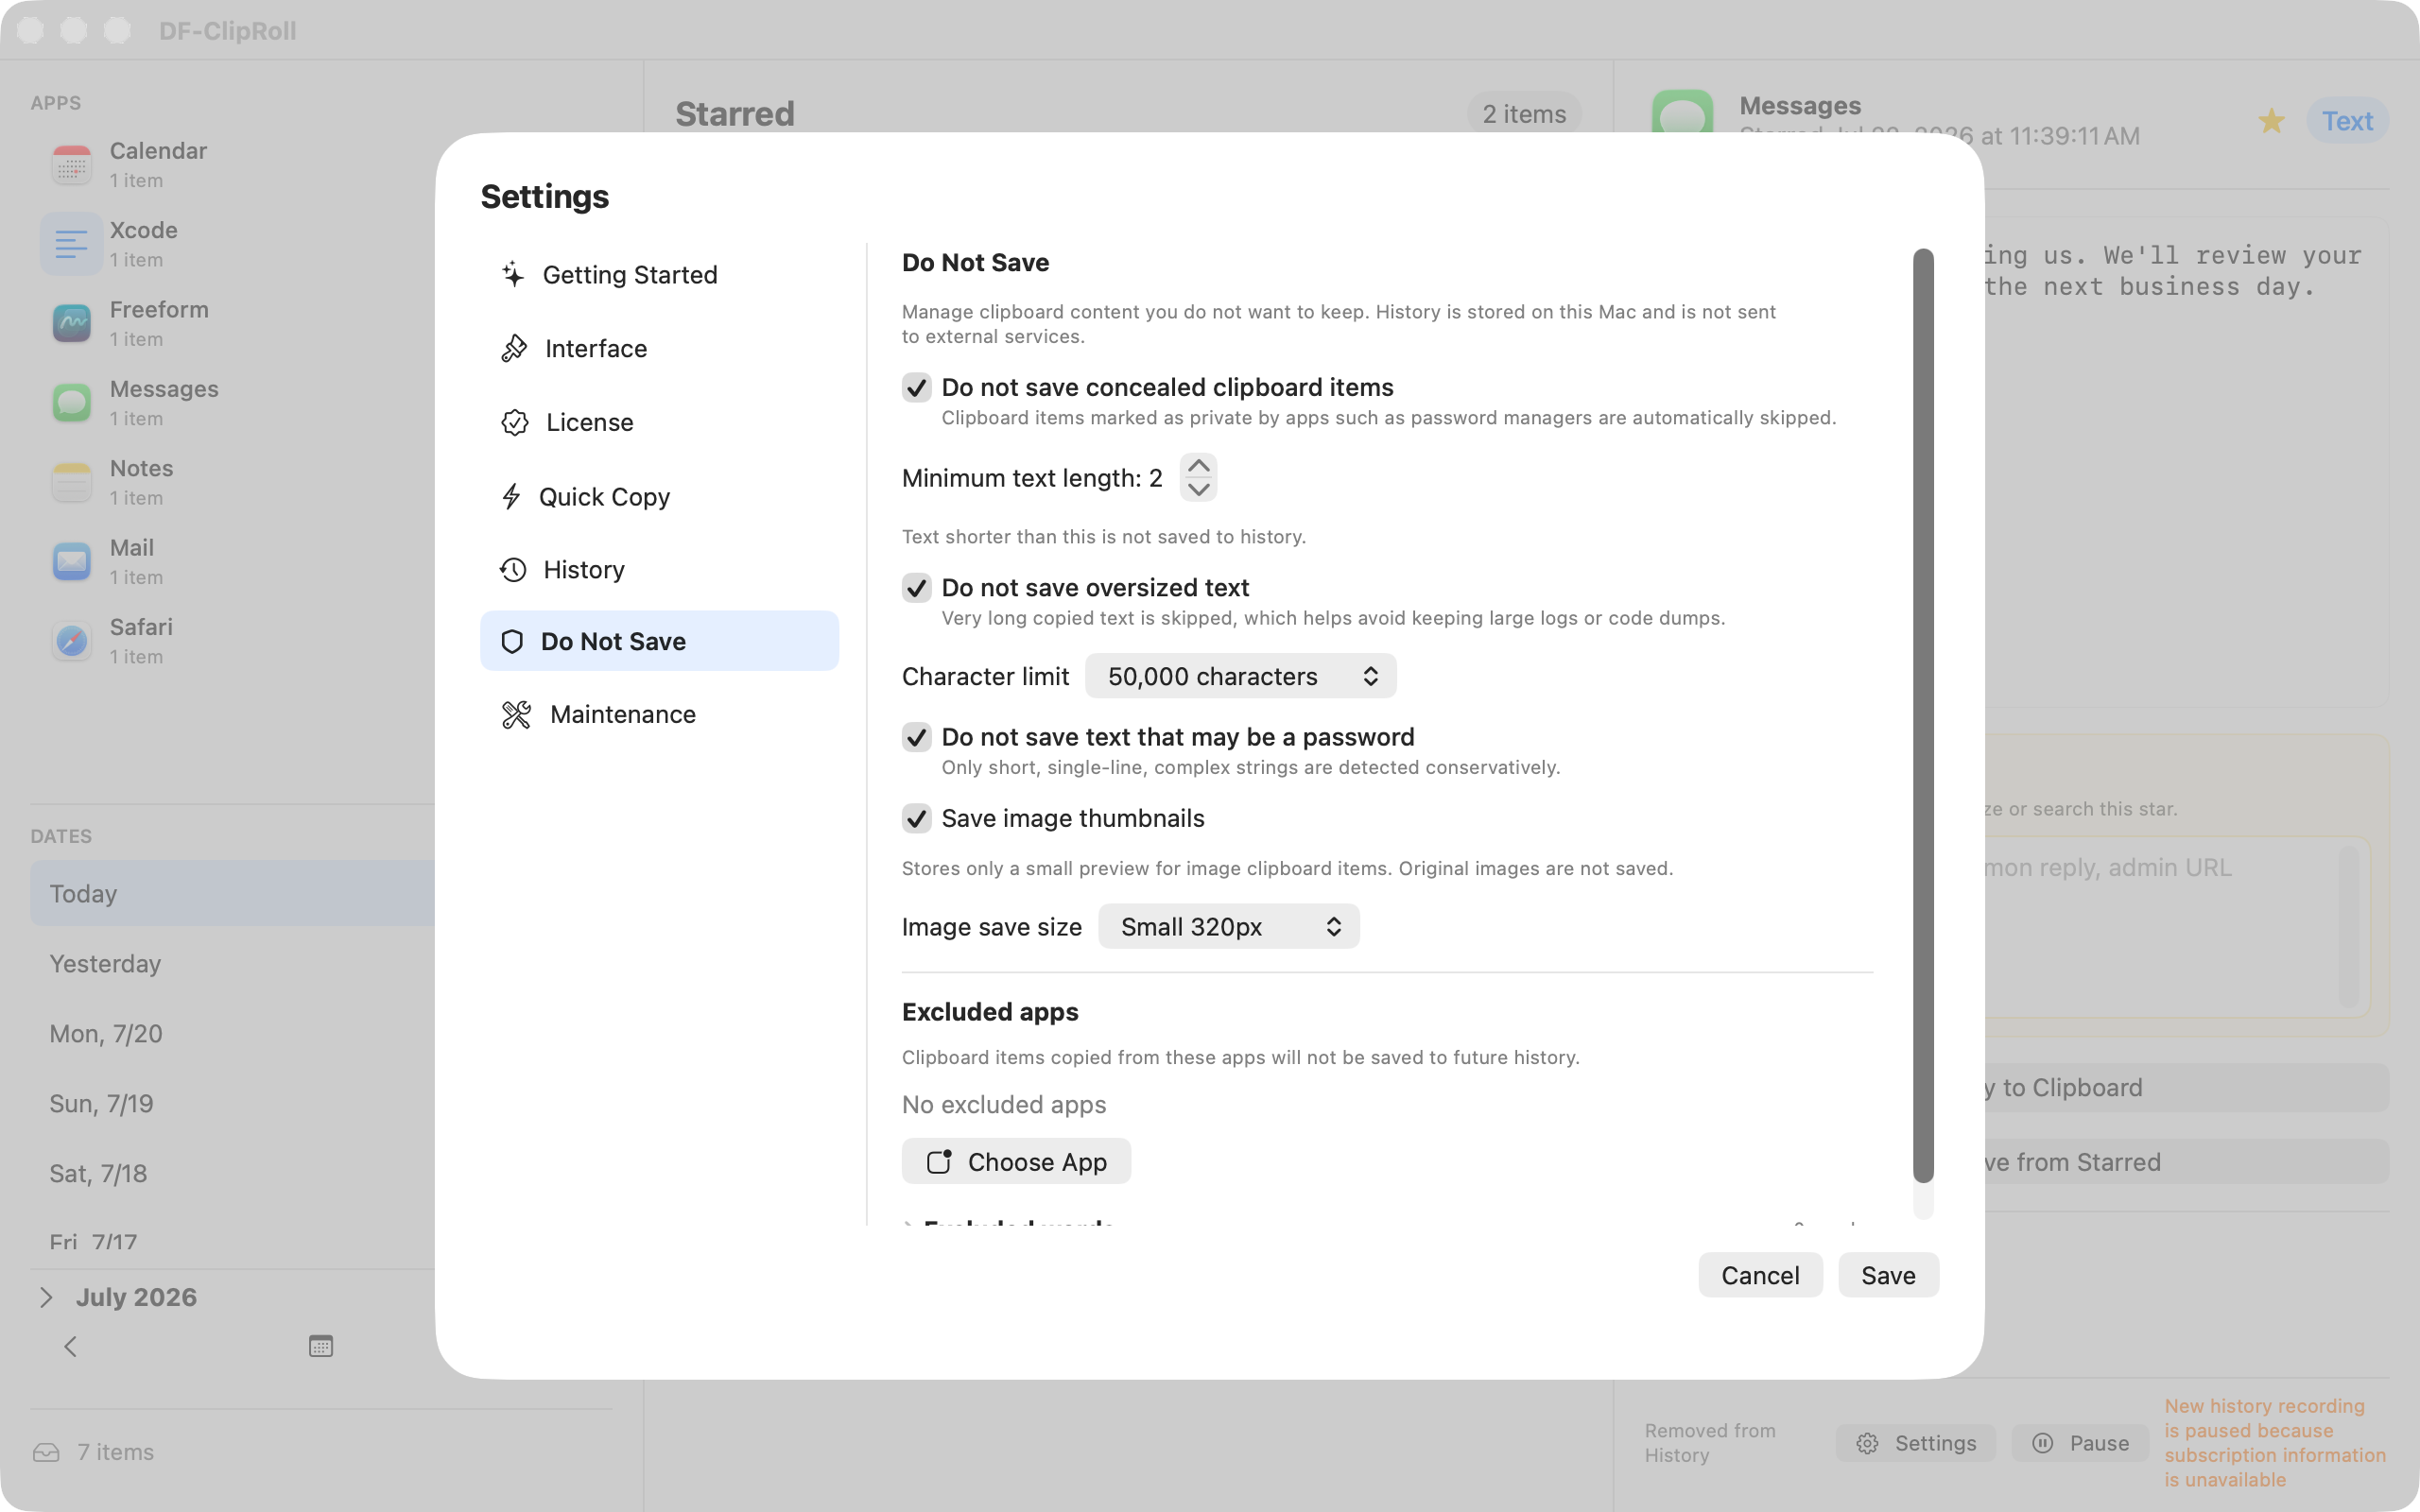
Task: Click the Cancel button
Action: coord(1760,1275)
